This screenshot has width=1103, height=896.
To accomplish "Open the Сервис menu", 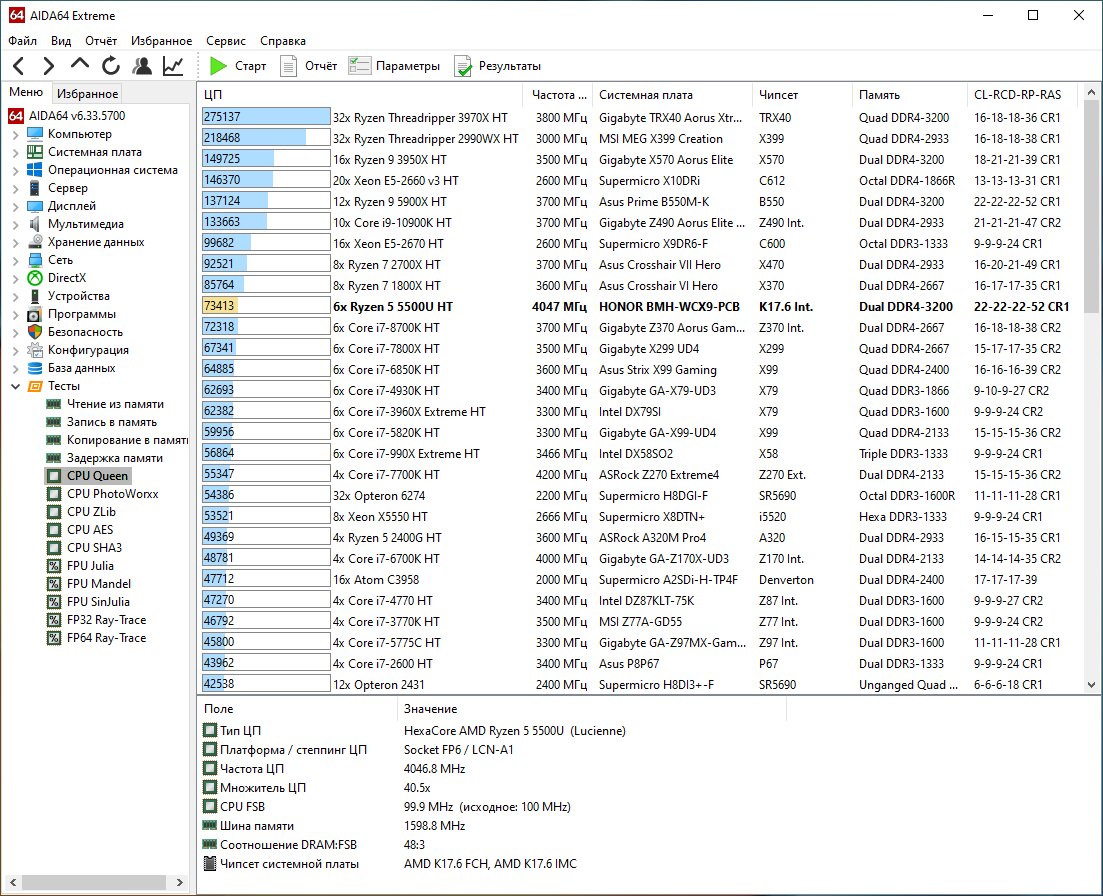I will 226,41.
